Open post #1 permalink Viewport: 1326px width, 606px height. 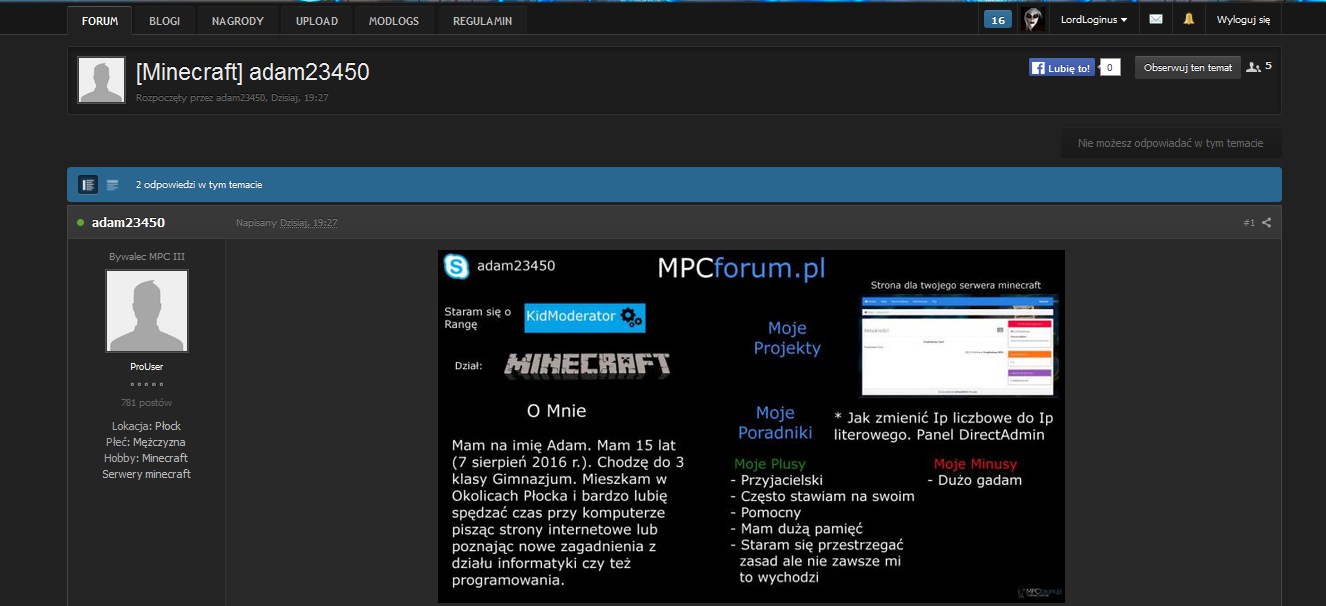point(1249,223)
